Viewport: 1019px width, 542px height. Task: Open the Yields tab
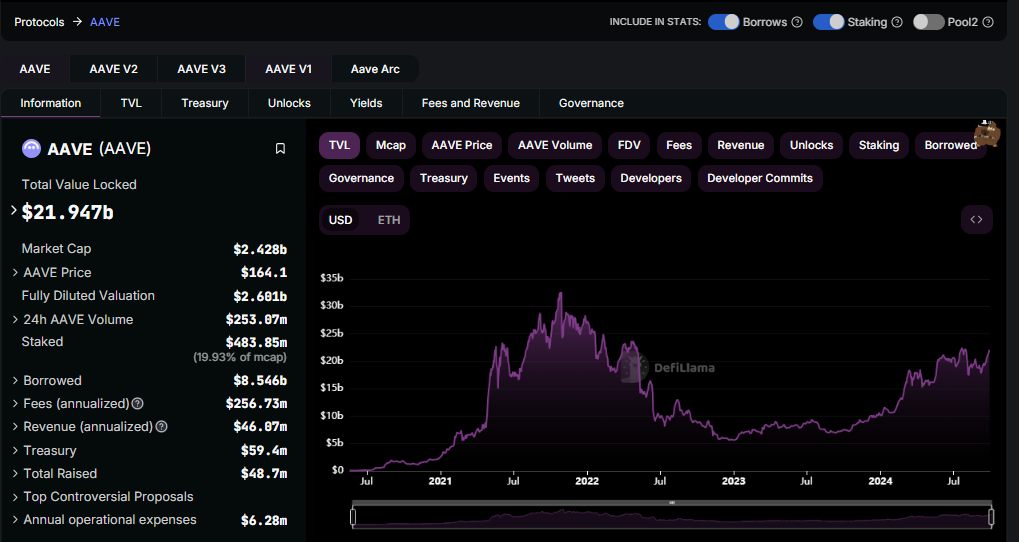[366, 103]
